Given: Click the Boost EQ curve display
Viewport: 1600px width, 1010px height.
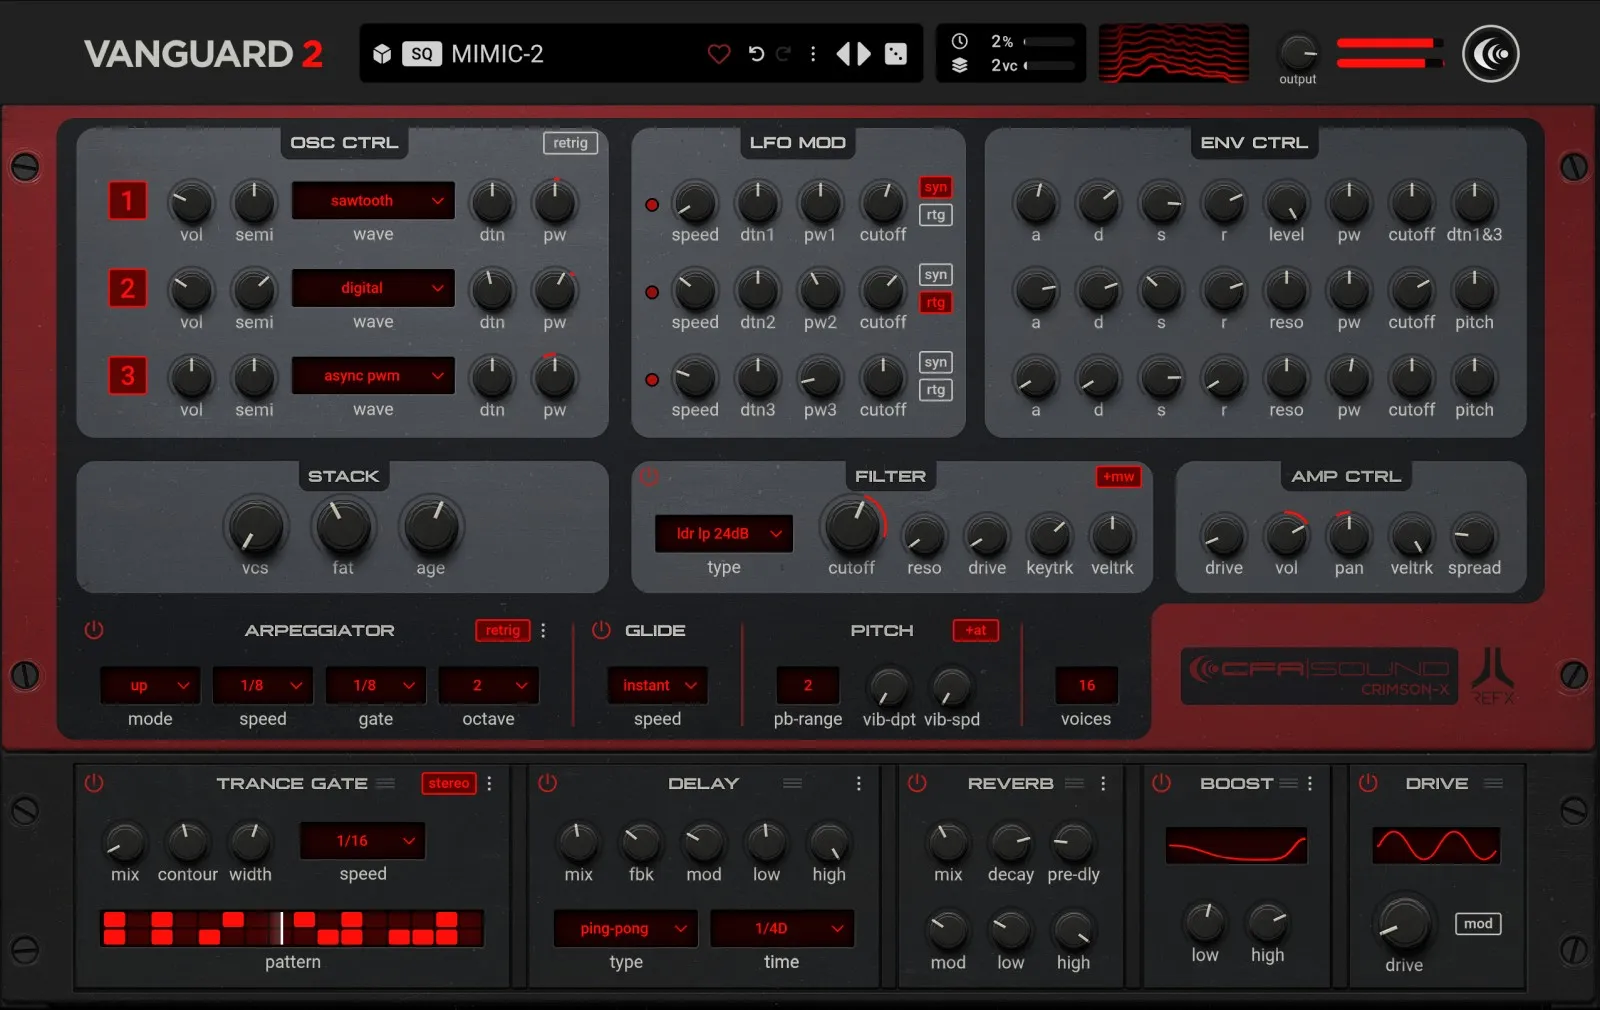Looking at the screenshot, I should click(1237, 846).
